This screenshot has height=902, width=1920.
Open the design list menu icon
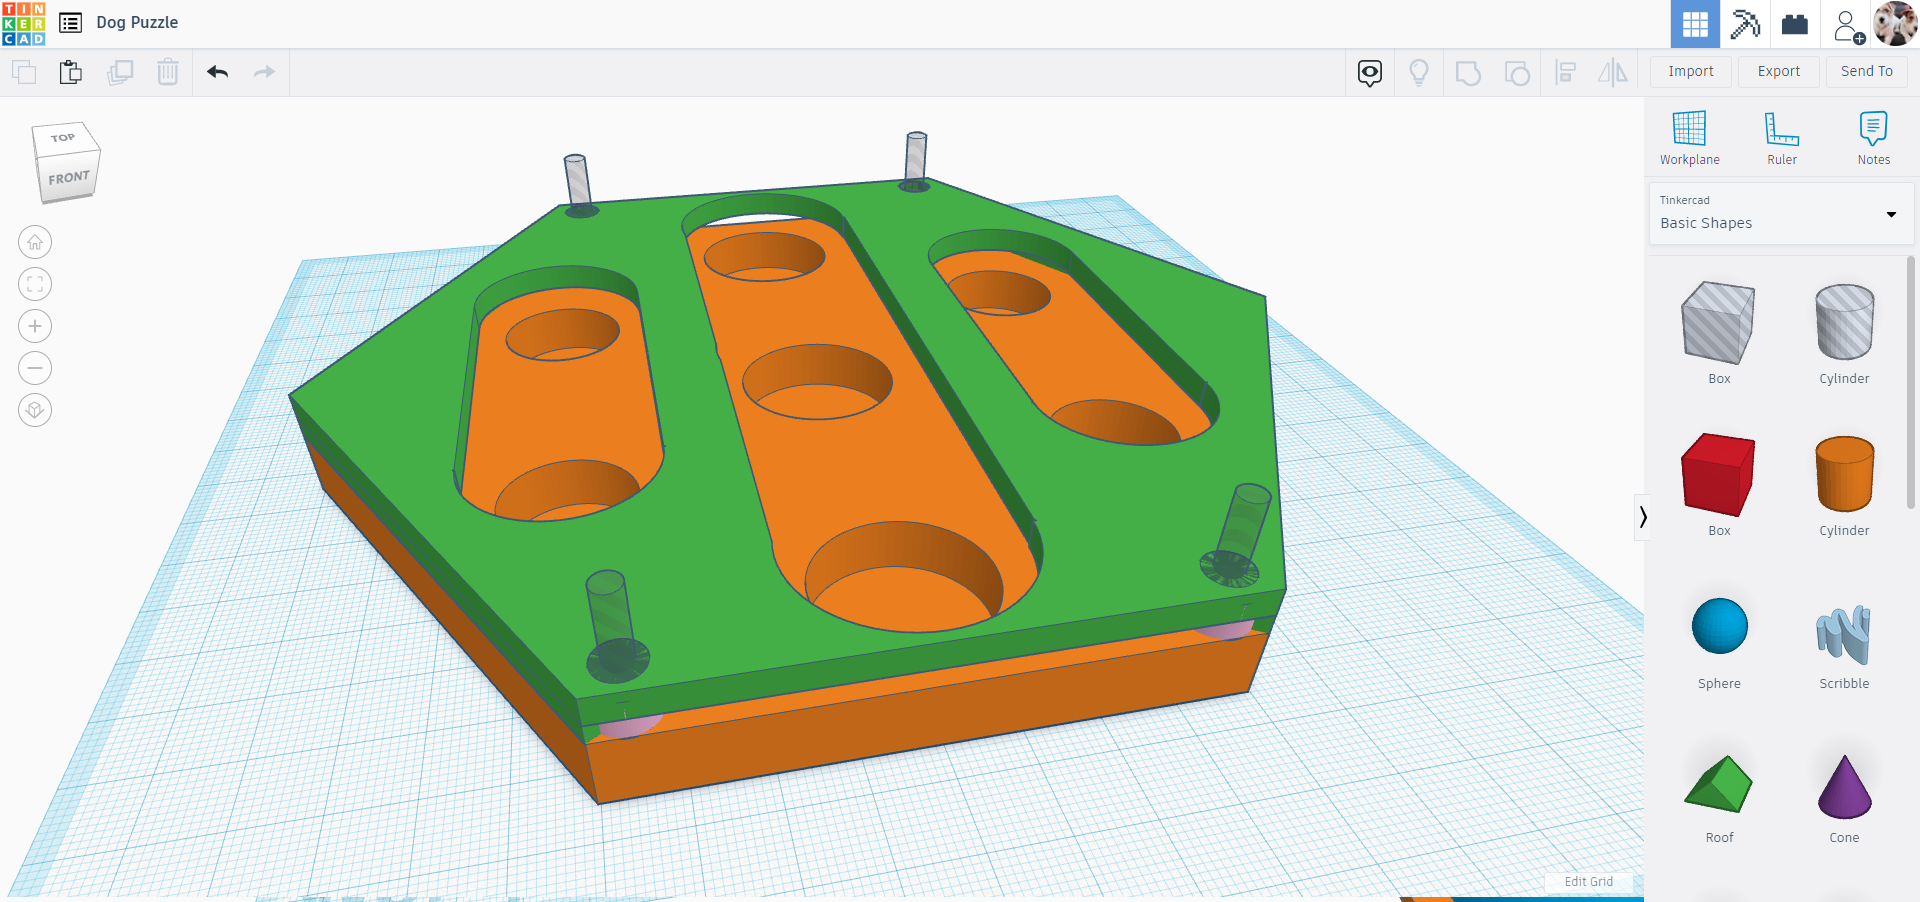click(x=71, y=23)
